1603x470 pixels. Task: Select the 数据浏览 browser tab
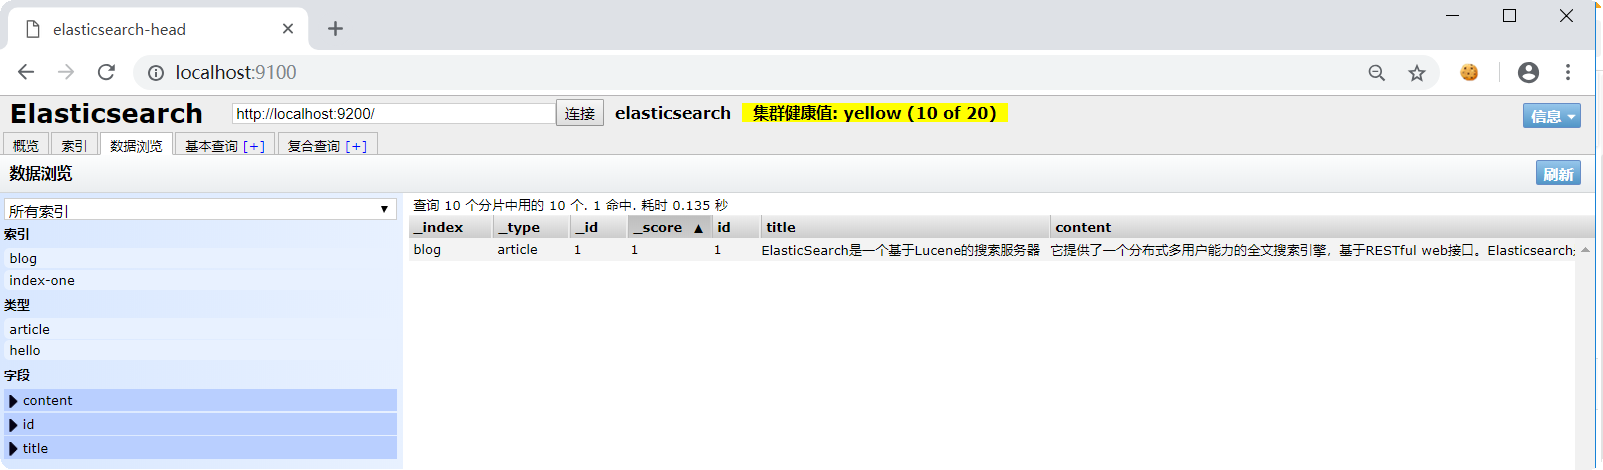click(136, 145)
